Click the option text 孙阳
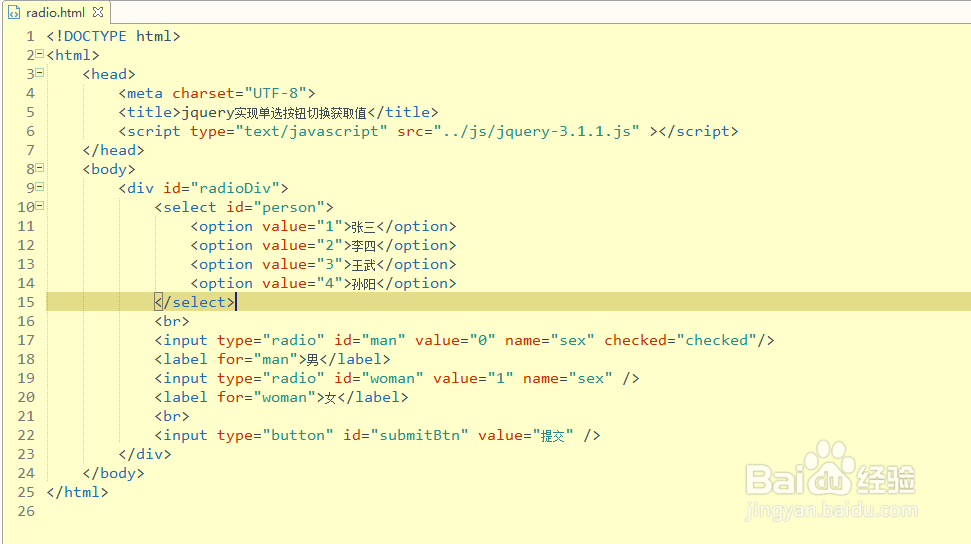The width and height of the screenshot is (971, 544). 364,284
